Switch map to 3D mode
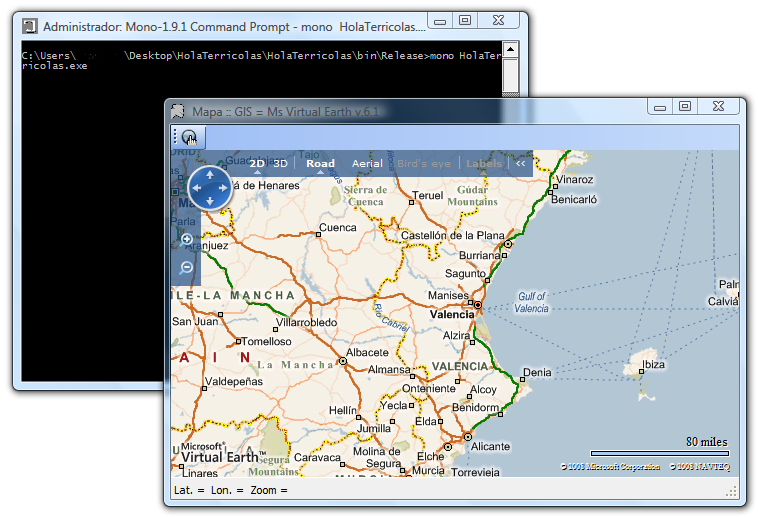This screenshot has height=517, width=758. point(280,163)
